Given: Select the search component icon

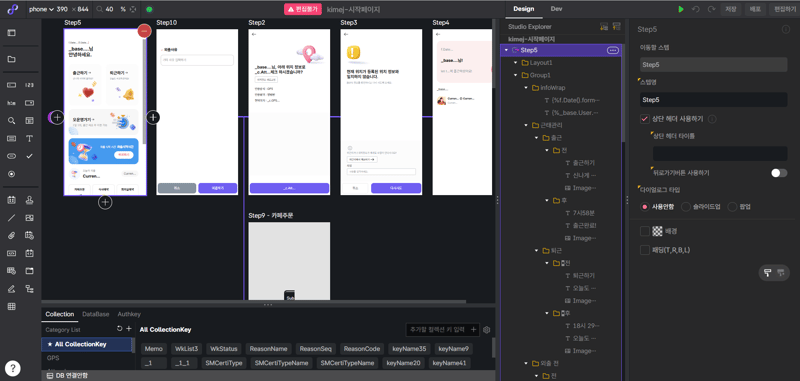Looking at the screenshot, I should (11, 121).
